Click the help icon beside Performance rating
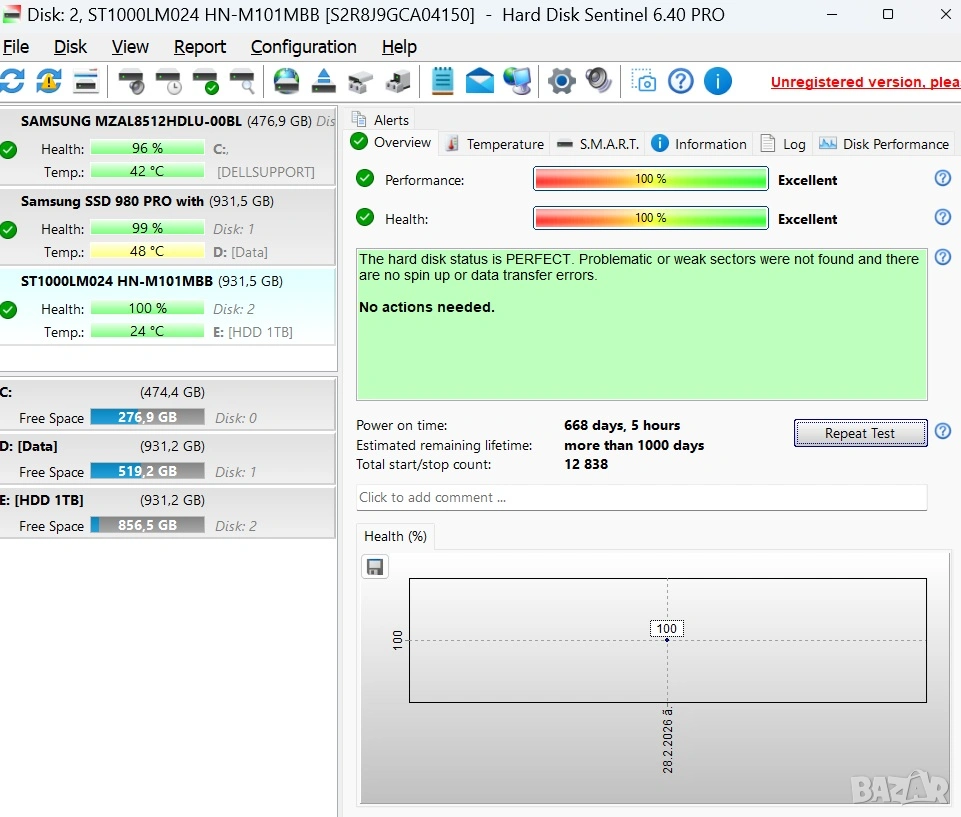The width and height of the screenshot is (961, 817). click(942, 179)
